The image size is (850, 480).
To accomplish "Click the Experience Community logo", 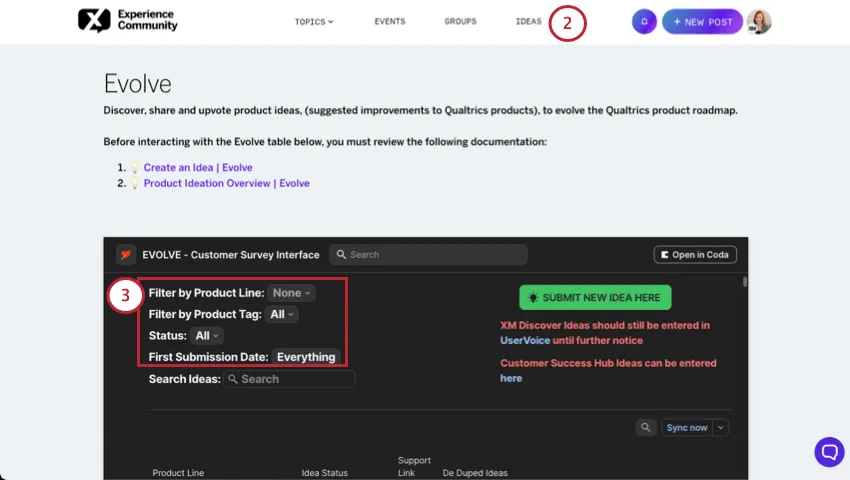I will click(127, 21).
